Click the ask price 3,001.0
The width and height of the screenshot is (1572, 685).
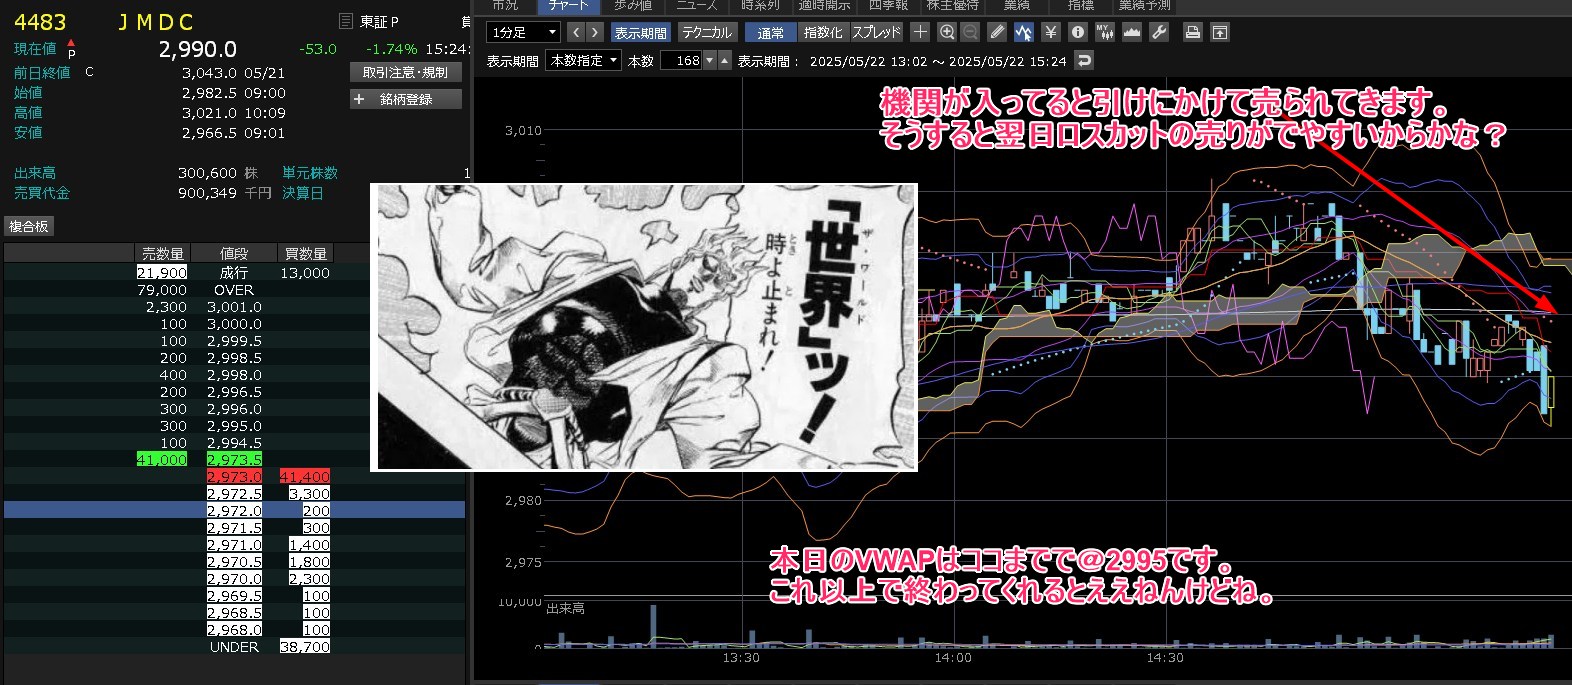(x=234, y=307)
